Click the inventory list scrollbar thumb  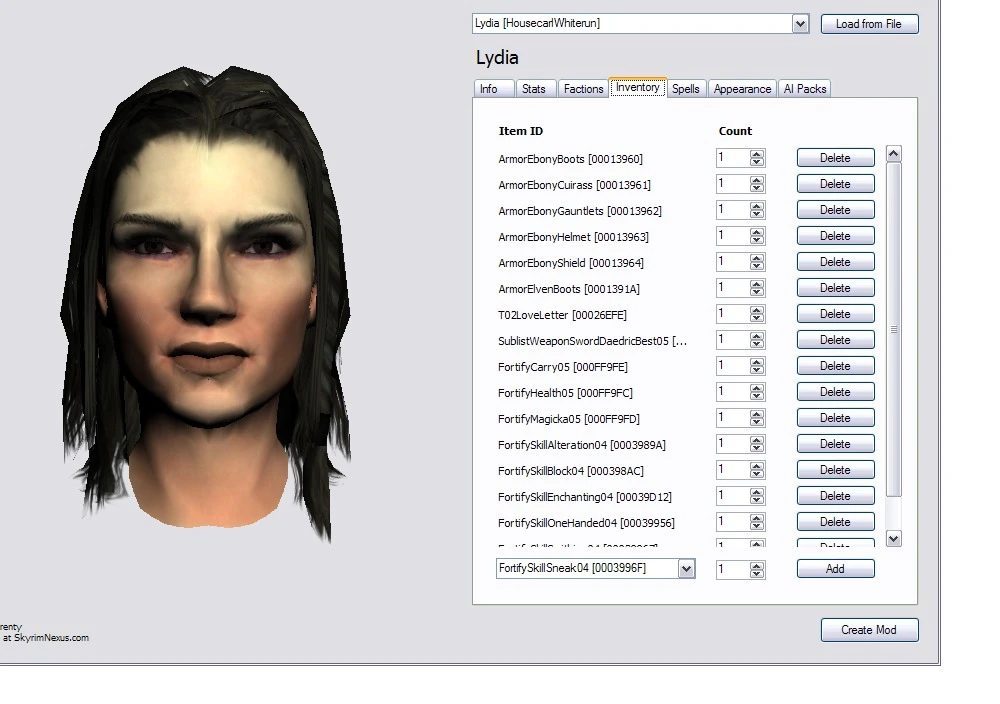pyautogui.click(x=894, y=330)
